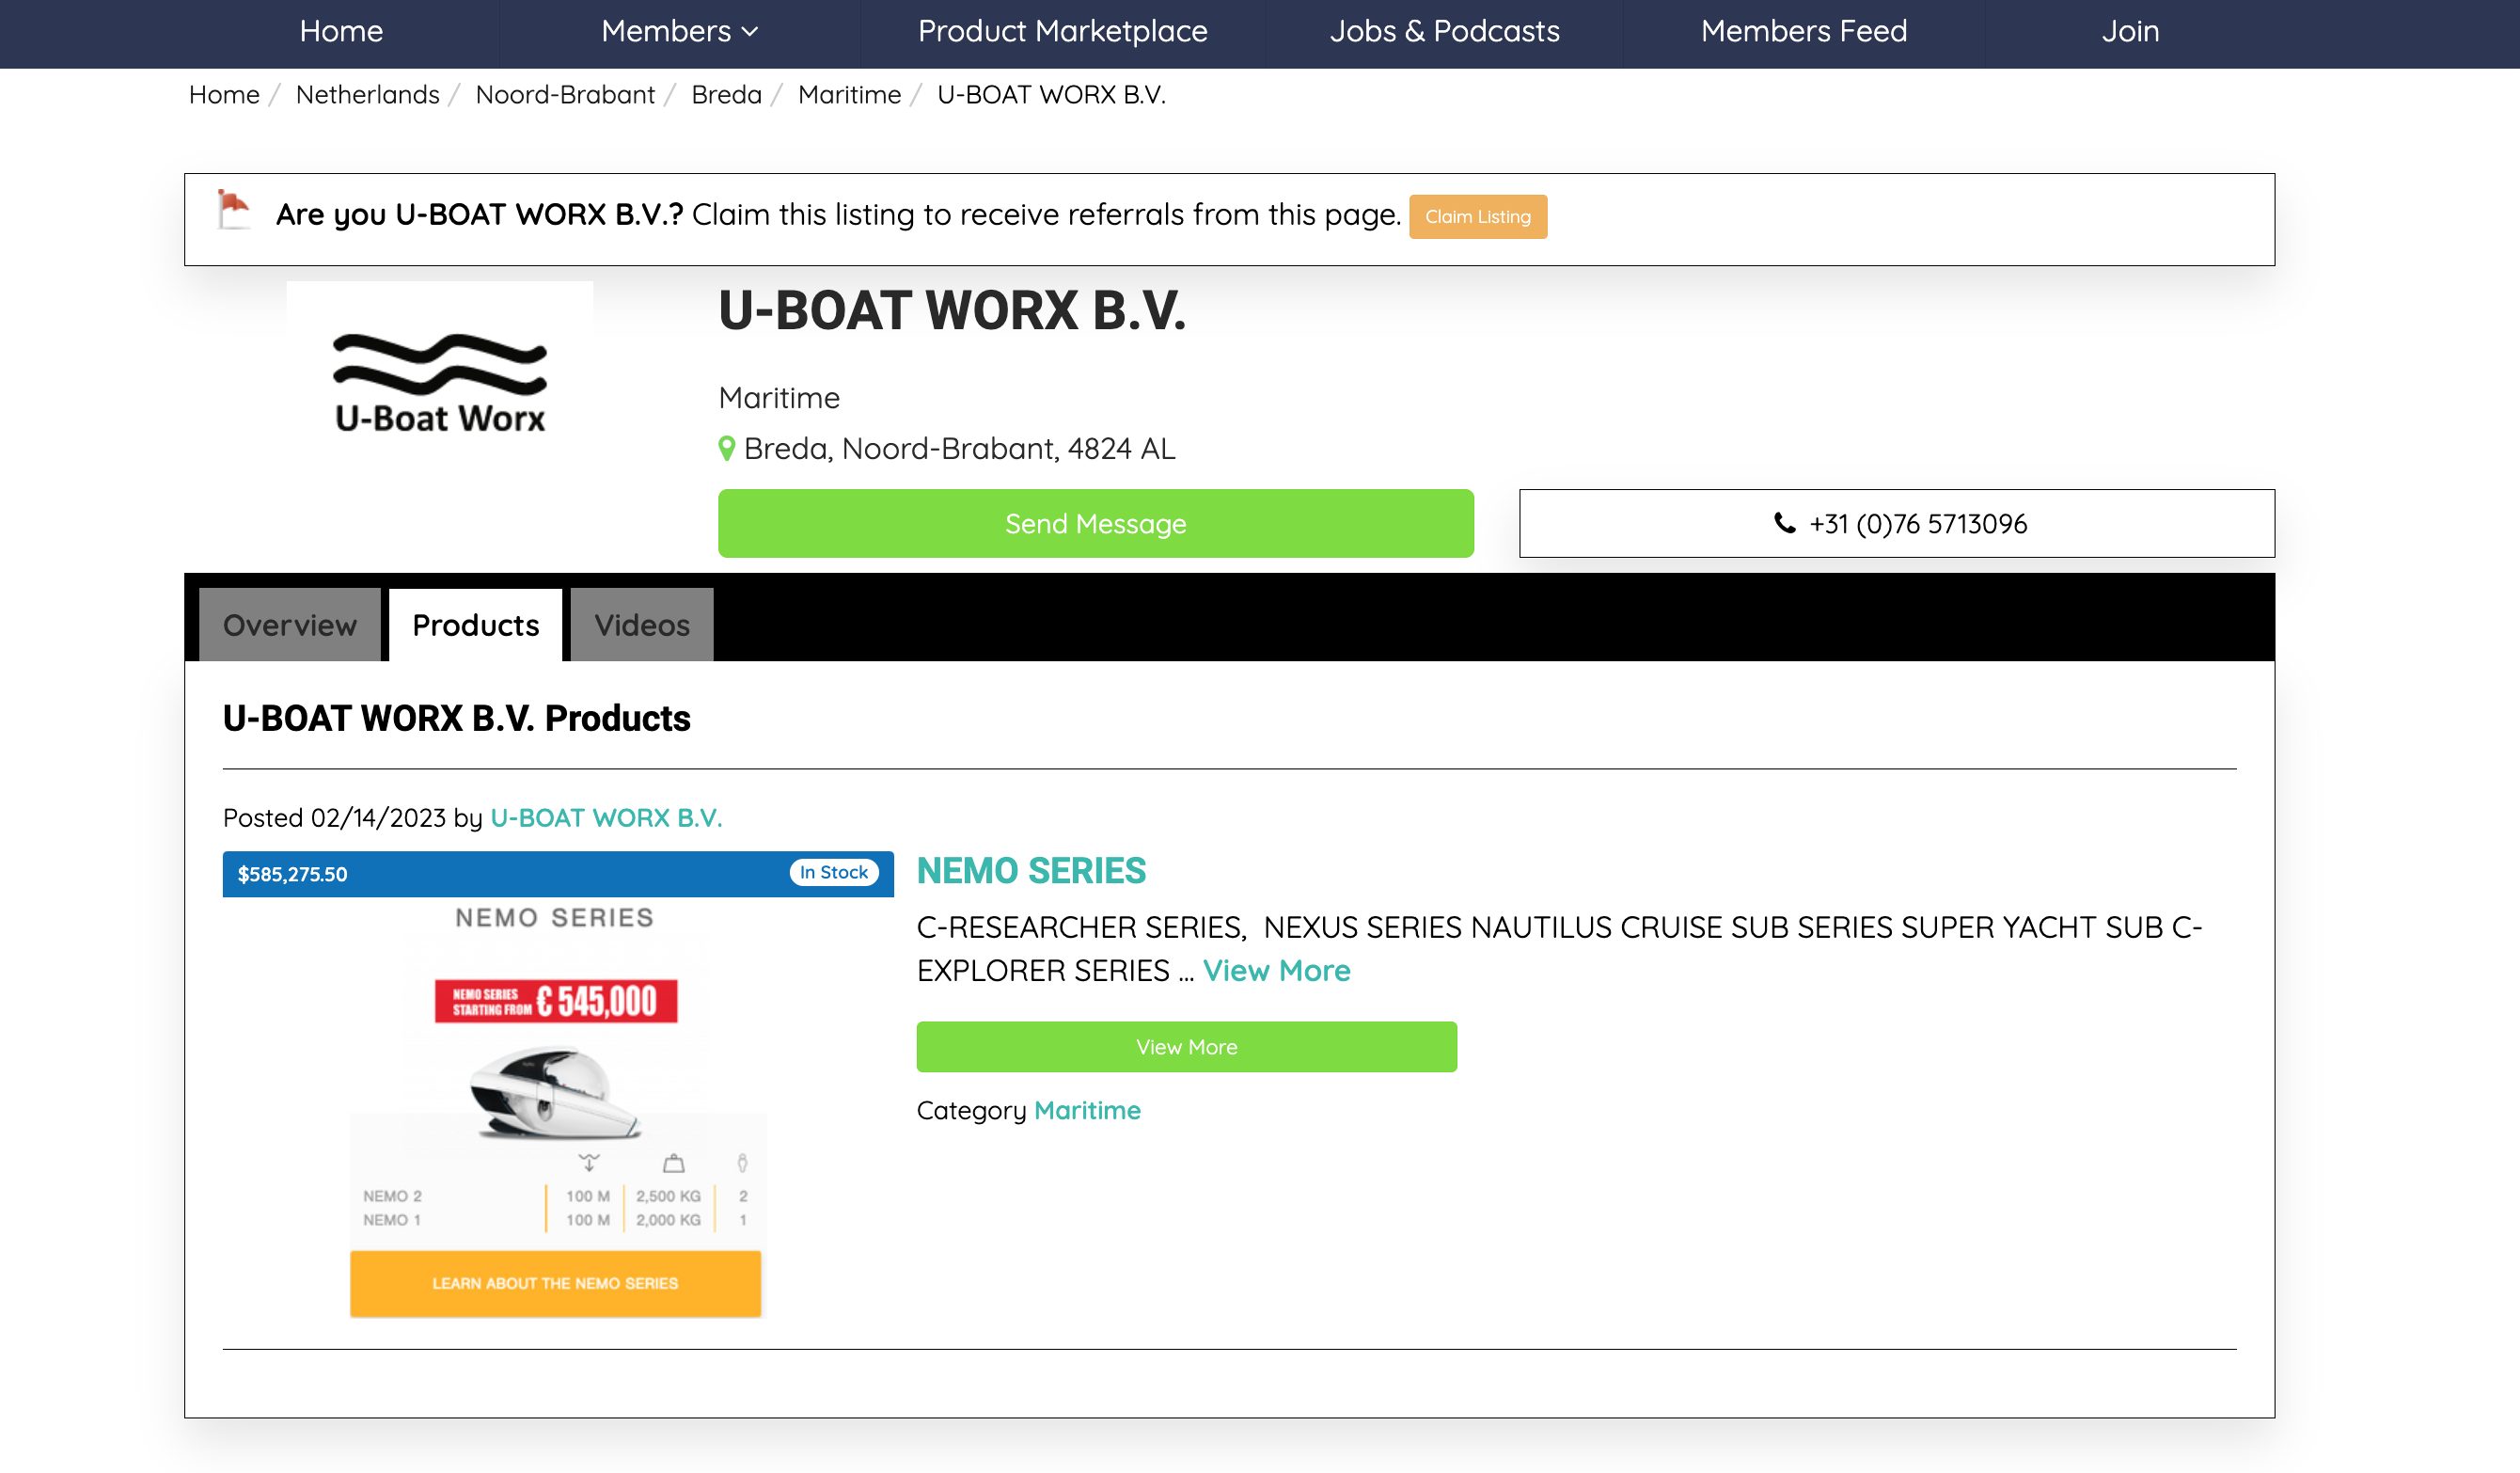The image size is (2520, 1473).
Task: Open Breda in the breadcrumb
Action: [x=726, y=94]
